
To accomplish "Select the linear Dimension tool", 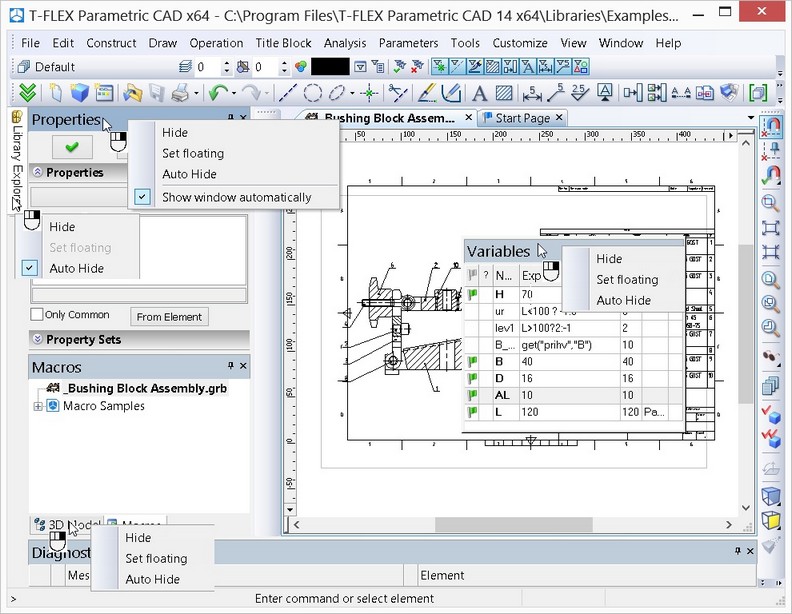I will click(532, 92).
